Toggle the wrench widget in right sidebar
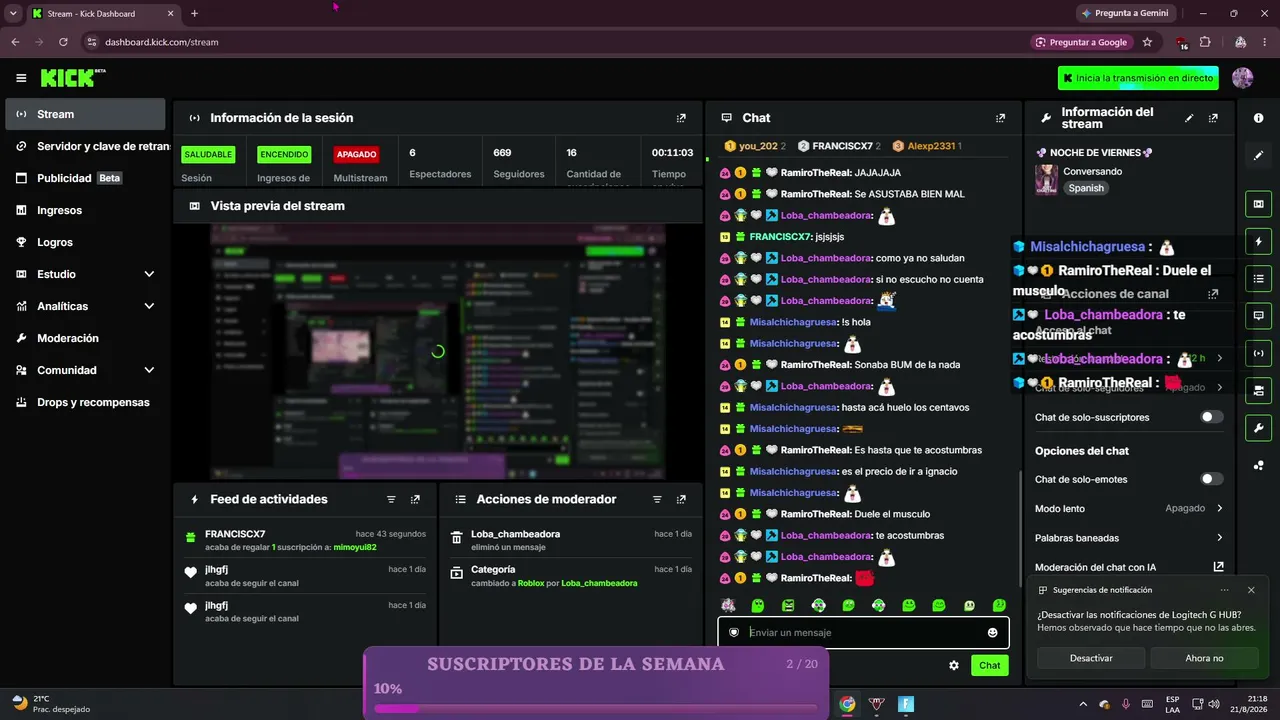1280x720 pixels. [x=1258, y=428]
